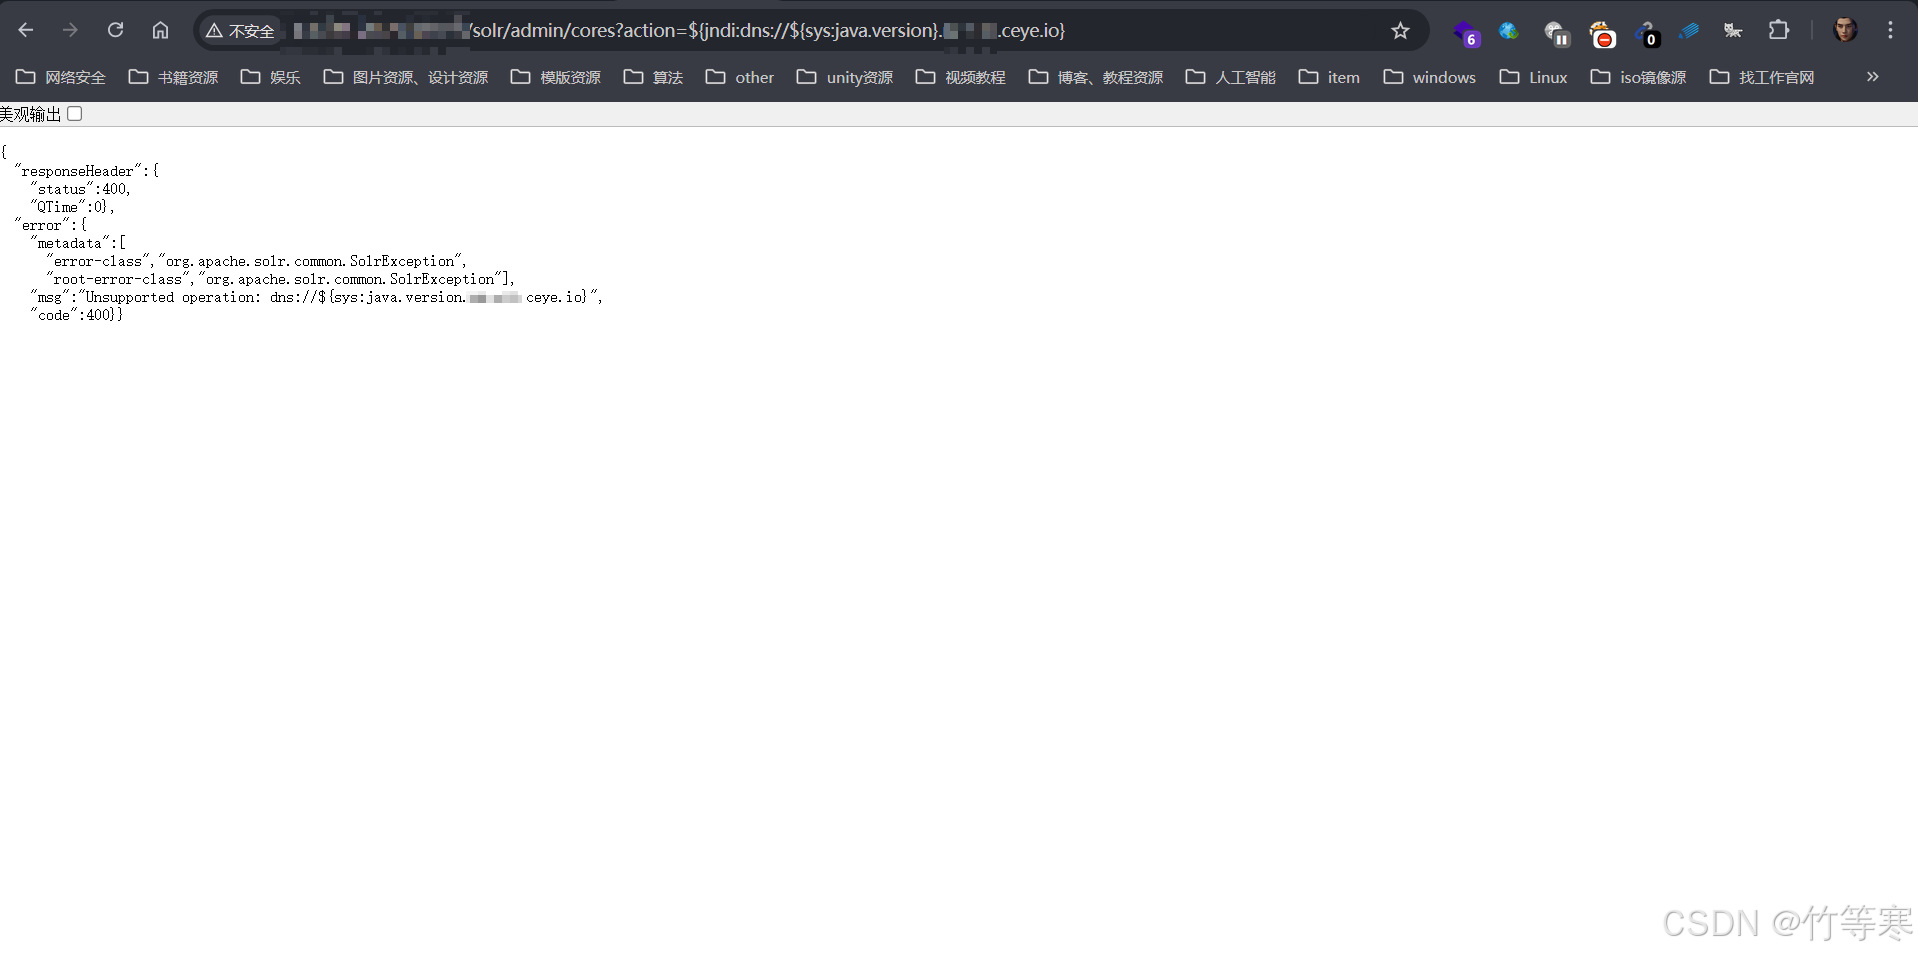
Task: Open the 视频教程 bookmark folder
Action: (961, 77)
